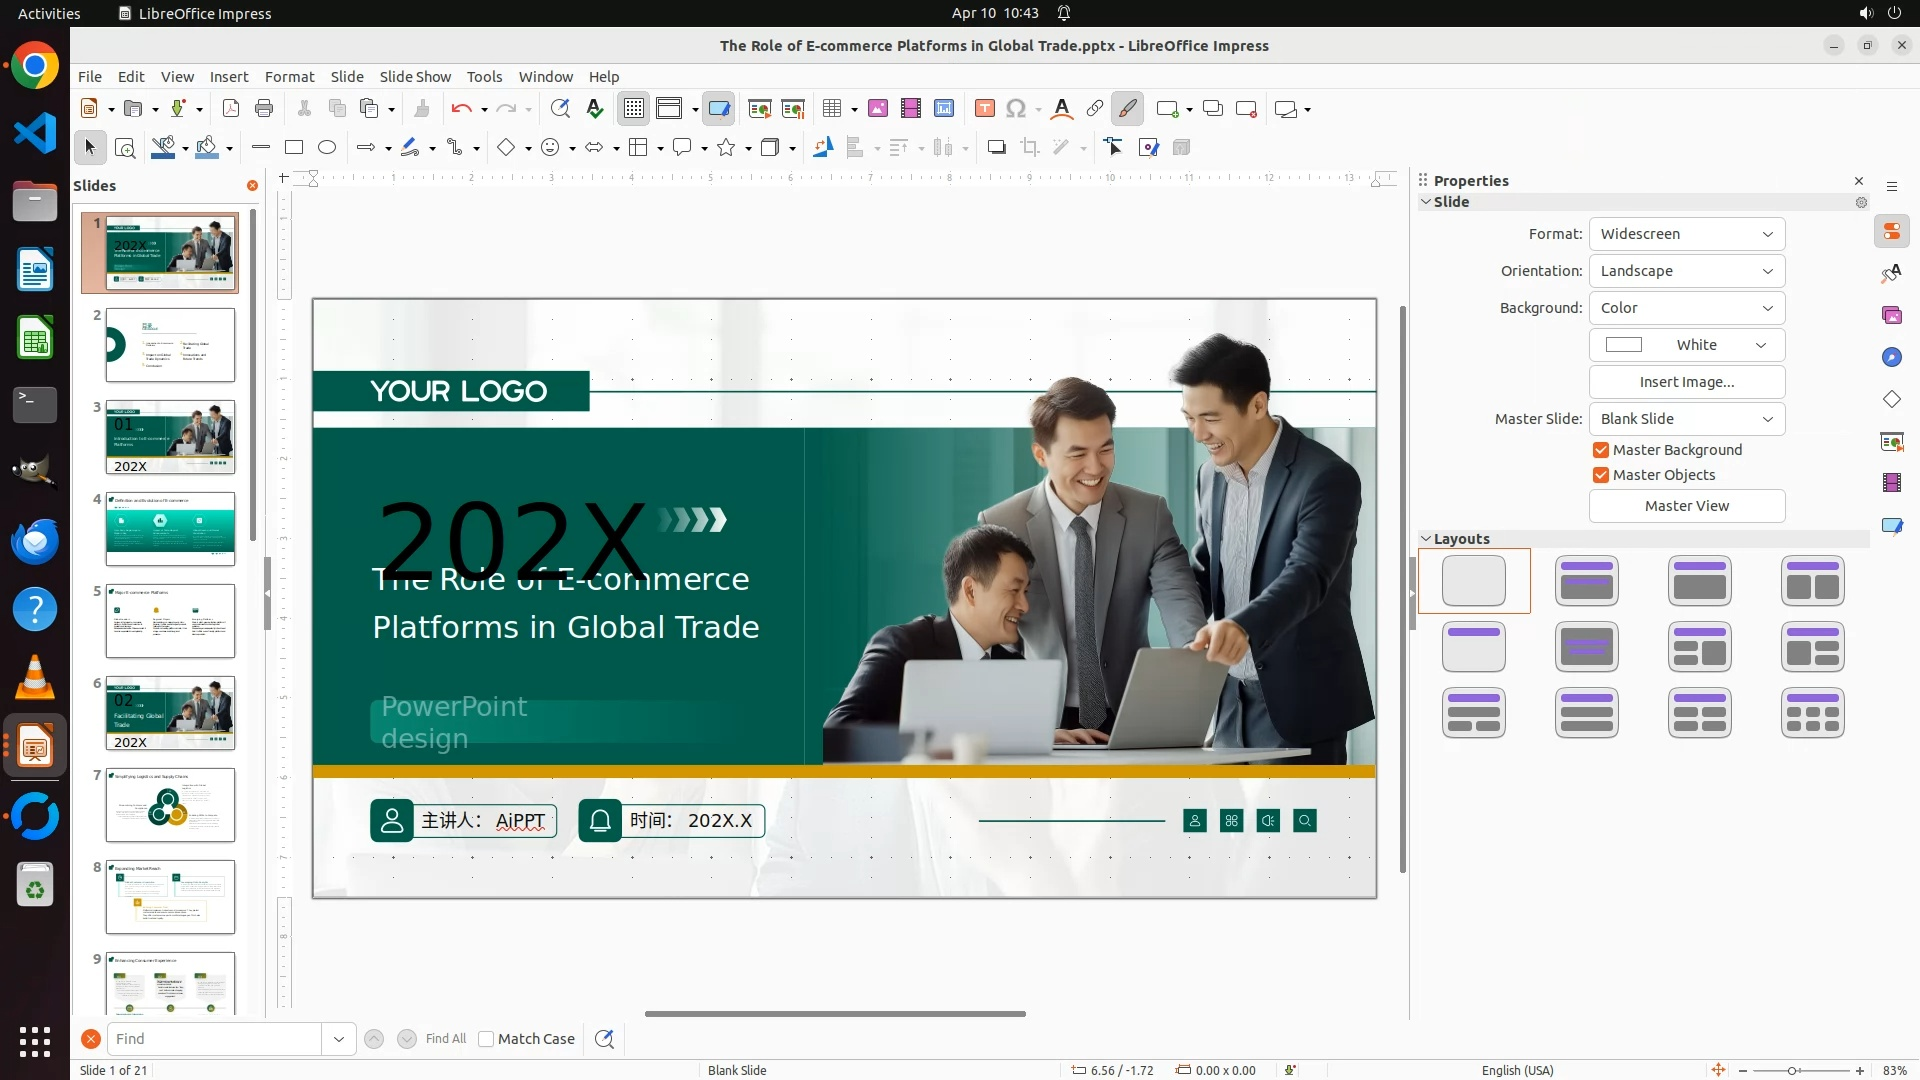
Task: Open the Slide Show menu
Action: pos(415,77)
